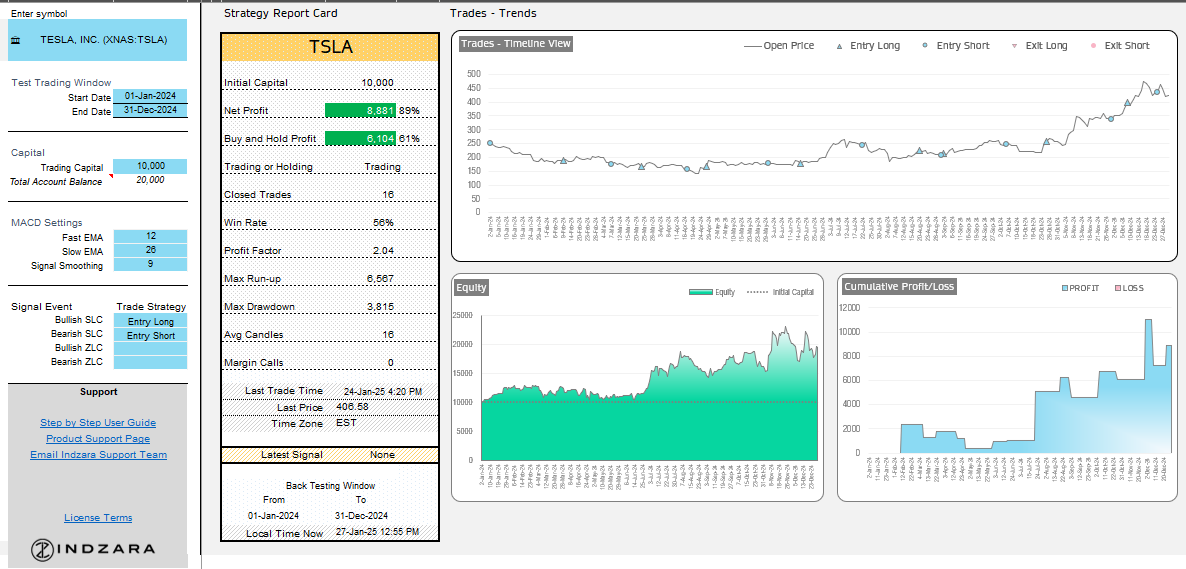Viewport: 1186px width, 569px height.
Task: Click the Initial Capital 10,000 value in report card
Action: click(x=377, y=82)
